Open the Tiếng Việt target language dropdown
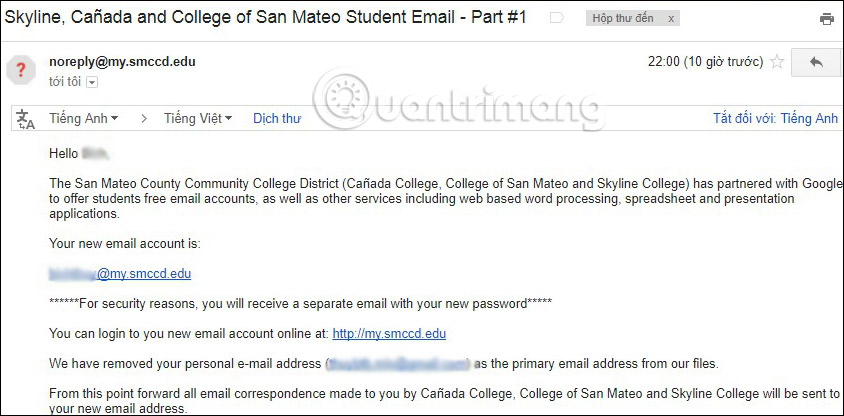Screen dimensions: 844x416 click(198, 118)
